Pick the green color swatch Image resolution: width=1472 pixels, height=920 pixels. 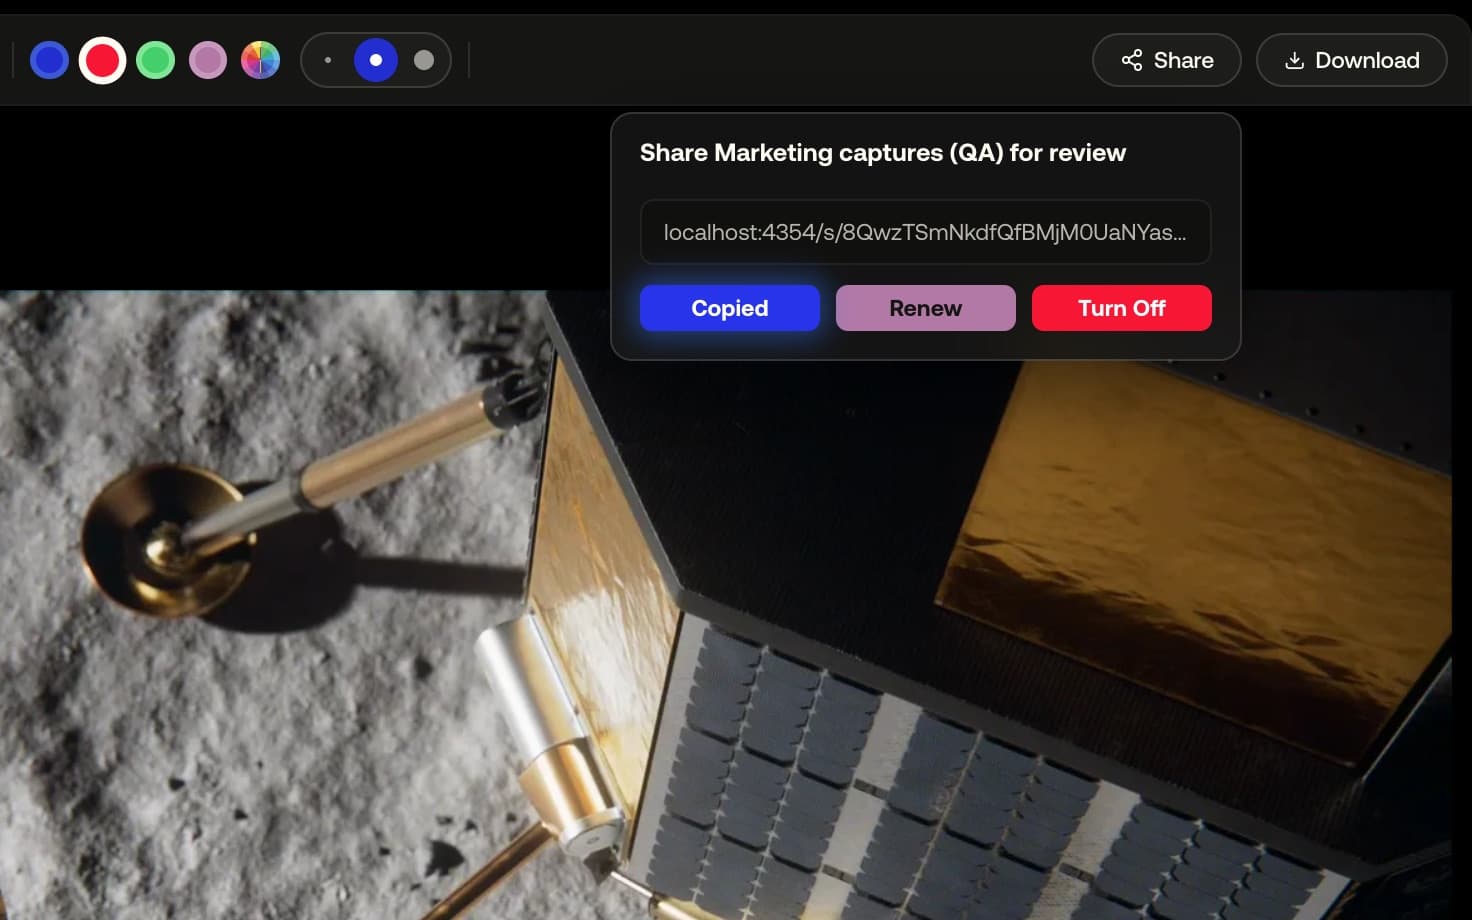click(155, 60)
